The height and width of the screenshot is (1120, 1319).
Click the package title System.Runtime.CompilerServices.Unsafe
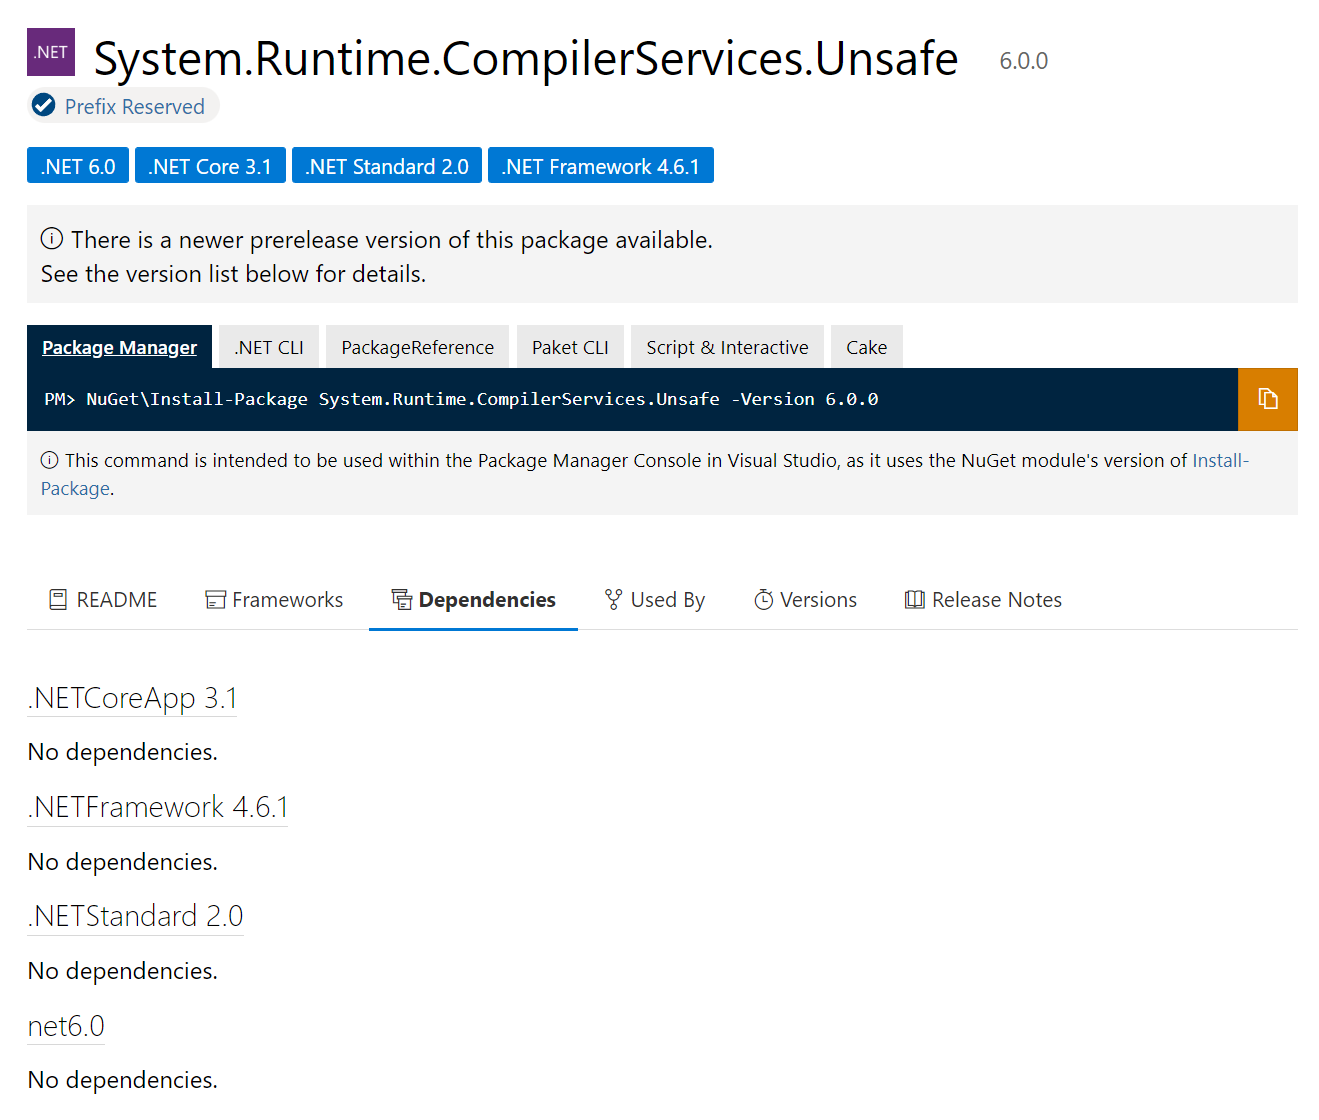[525, 58]
